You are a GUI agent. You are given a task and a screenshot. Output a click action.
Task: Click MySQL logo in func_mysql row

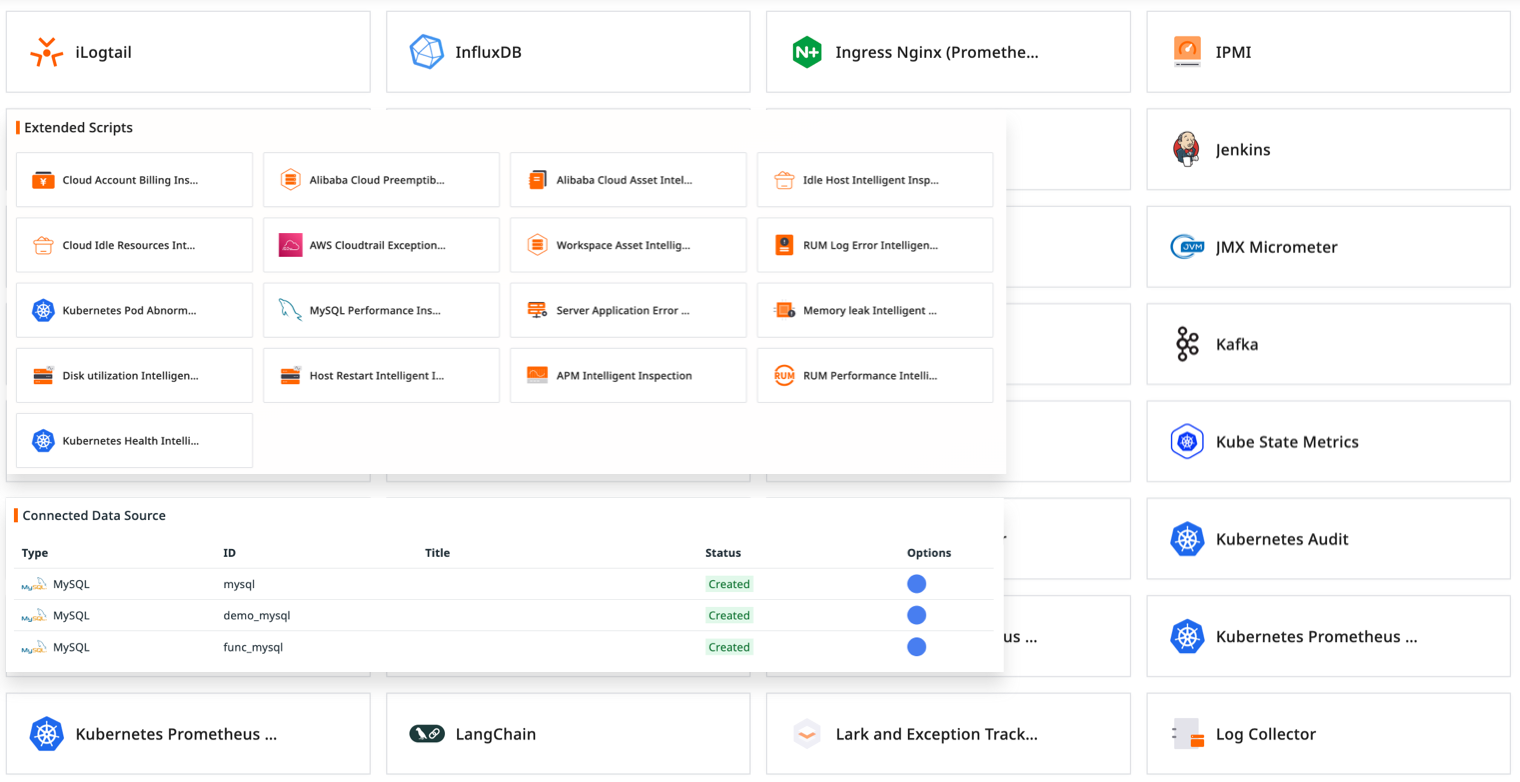[x=33, y=647]
